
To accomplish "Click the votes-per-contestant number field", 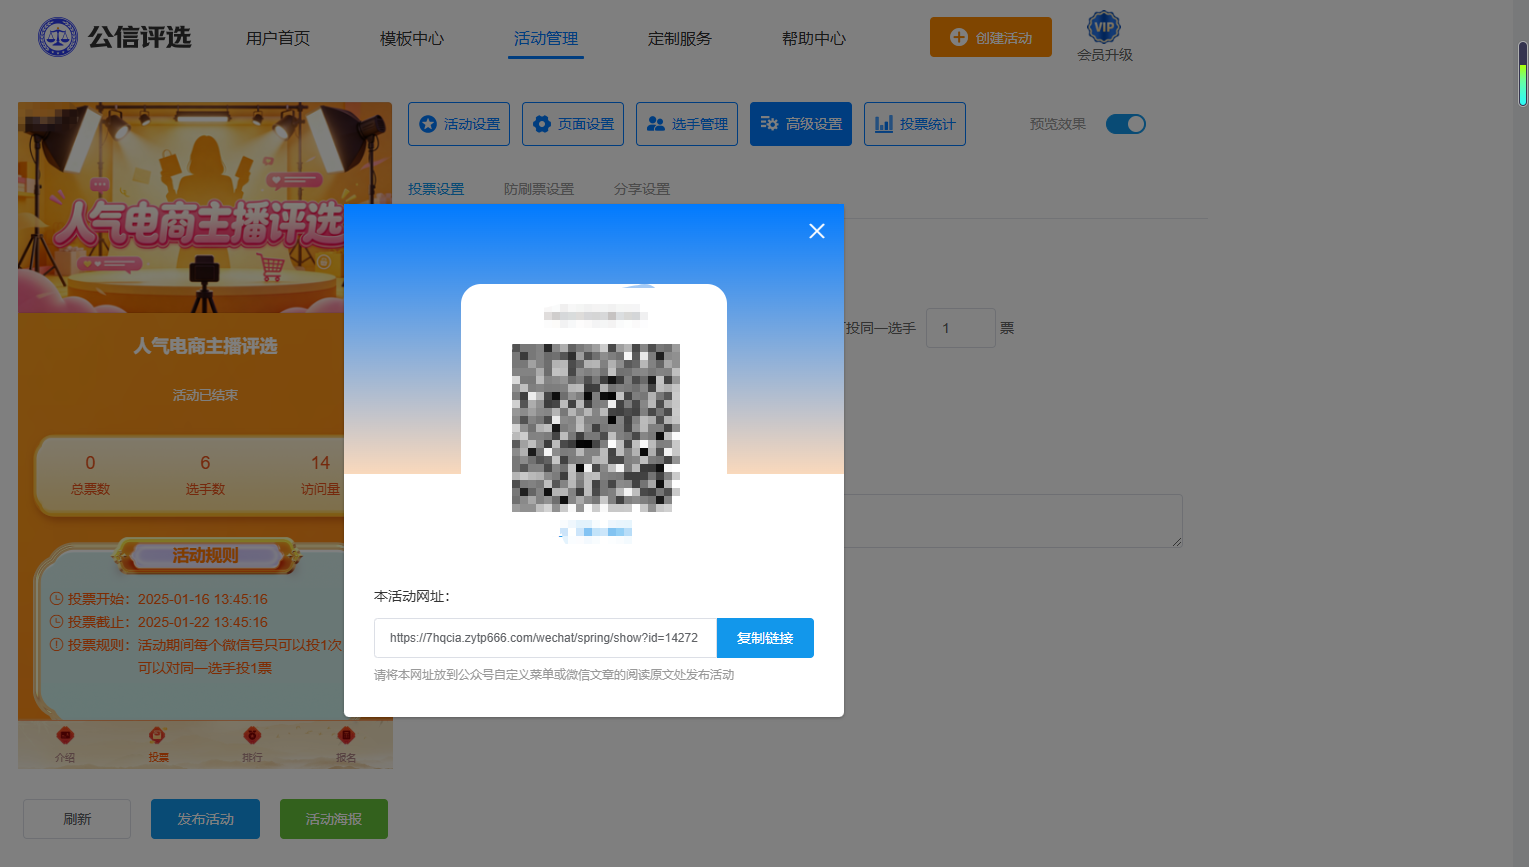I will 961,328.
